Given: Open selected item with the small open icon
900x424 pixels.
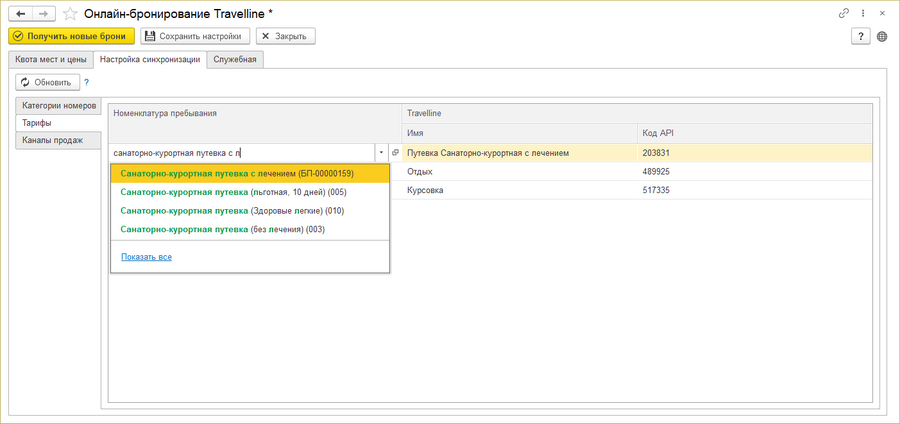Looking at the screenshot, I should 395,153.
